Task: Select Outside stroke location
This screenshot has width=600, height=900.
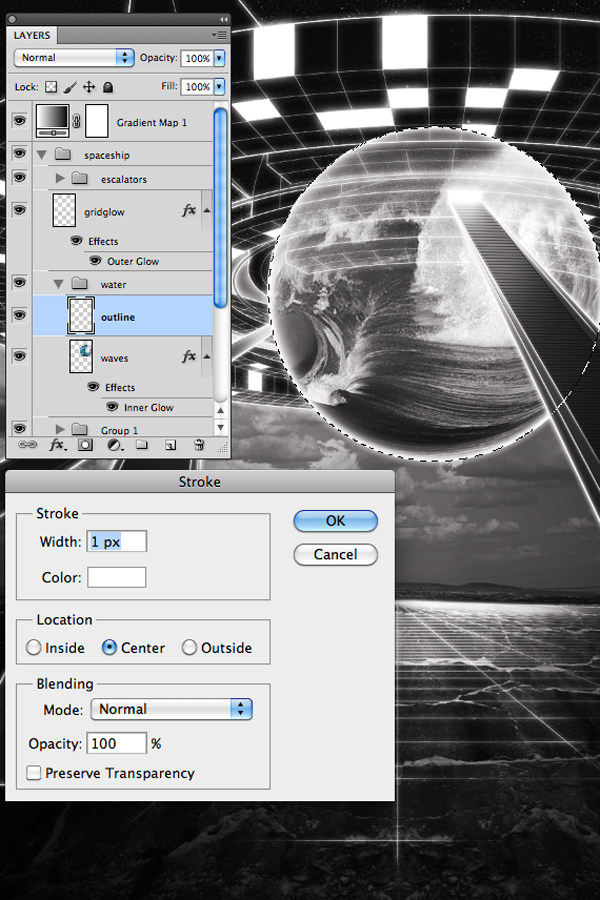Action: click(189, 647)
